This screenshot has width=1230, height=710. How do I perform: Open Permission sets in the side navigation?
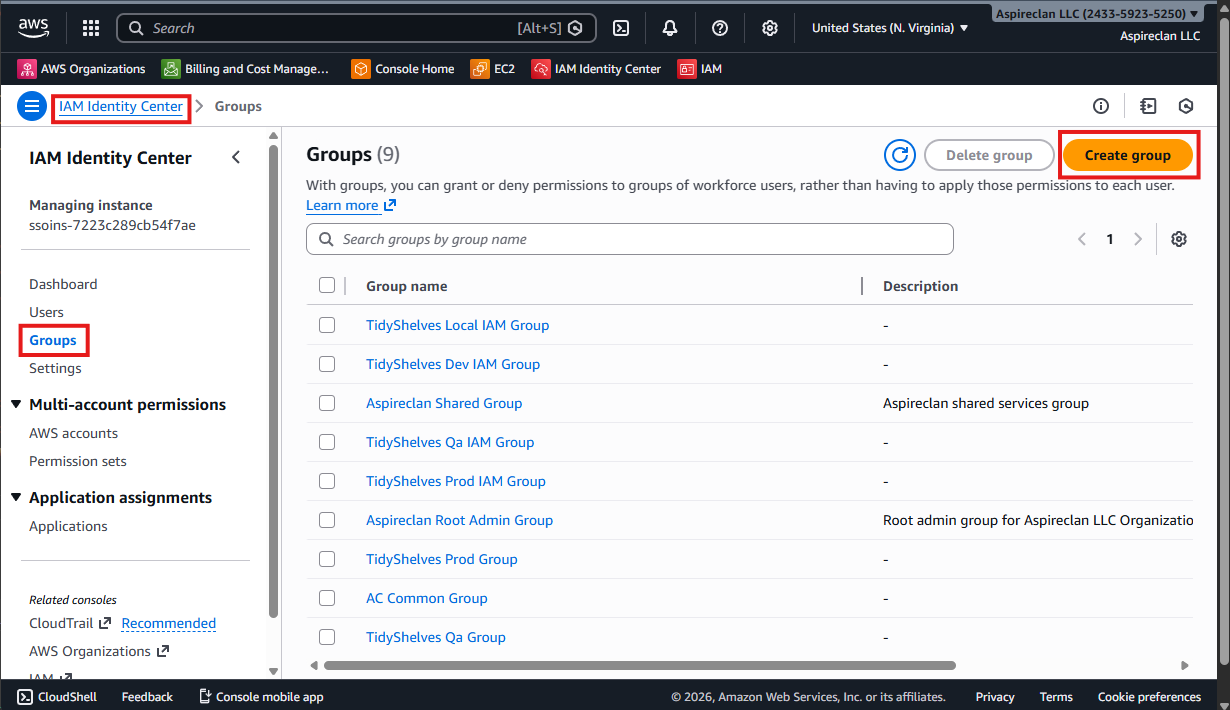[78, 461]
